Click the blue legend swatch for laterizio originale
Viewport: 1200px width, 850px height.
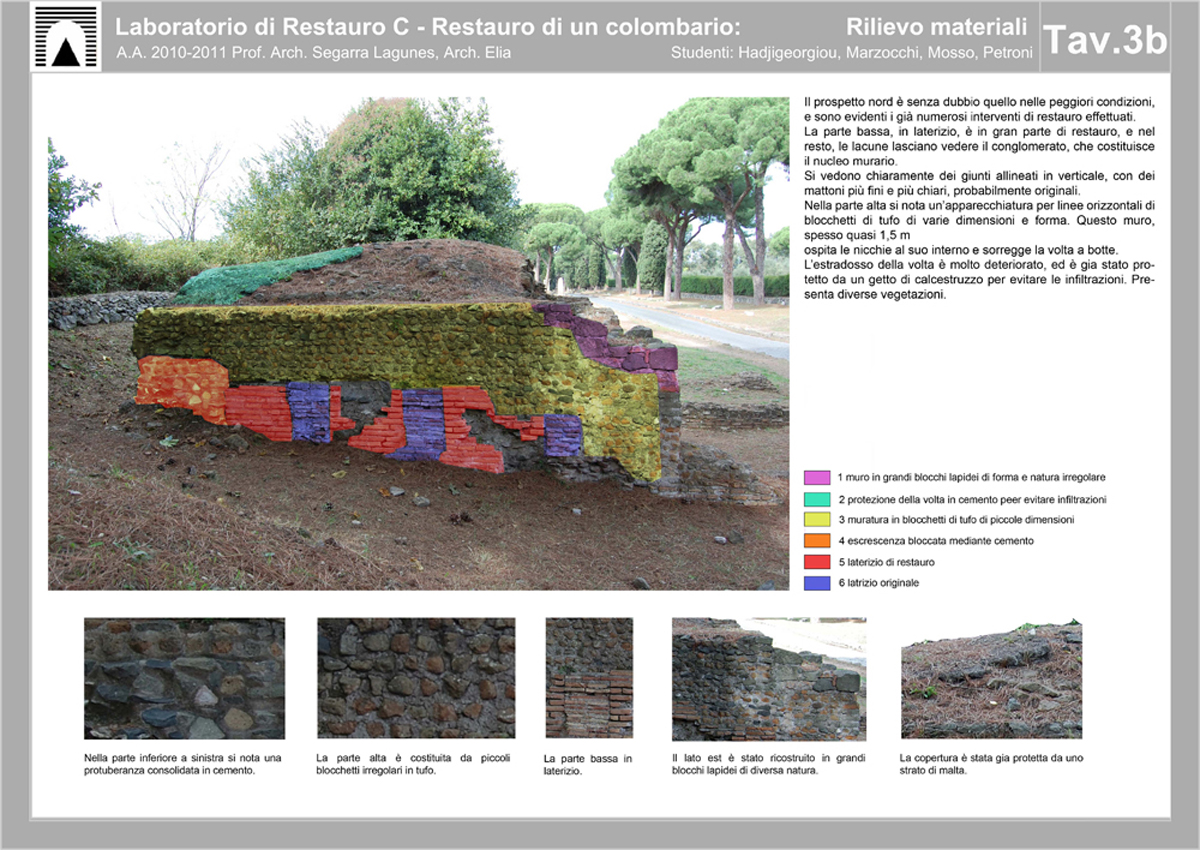pyautogui.click(x=817, y=583)
